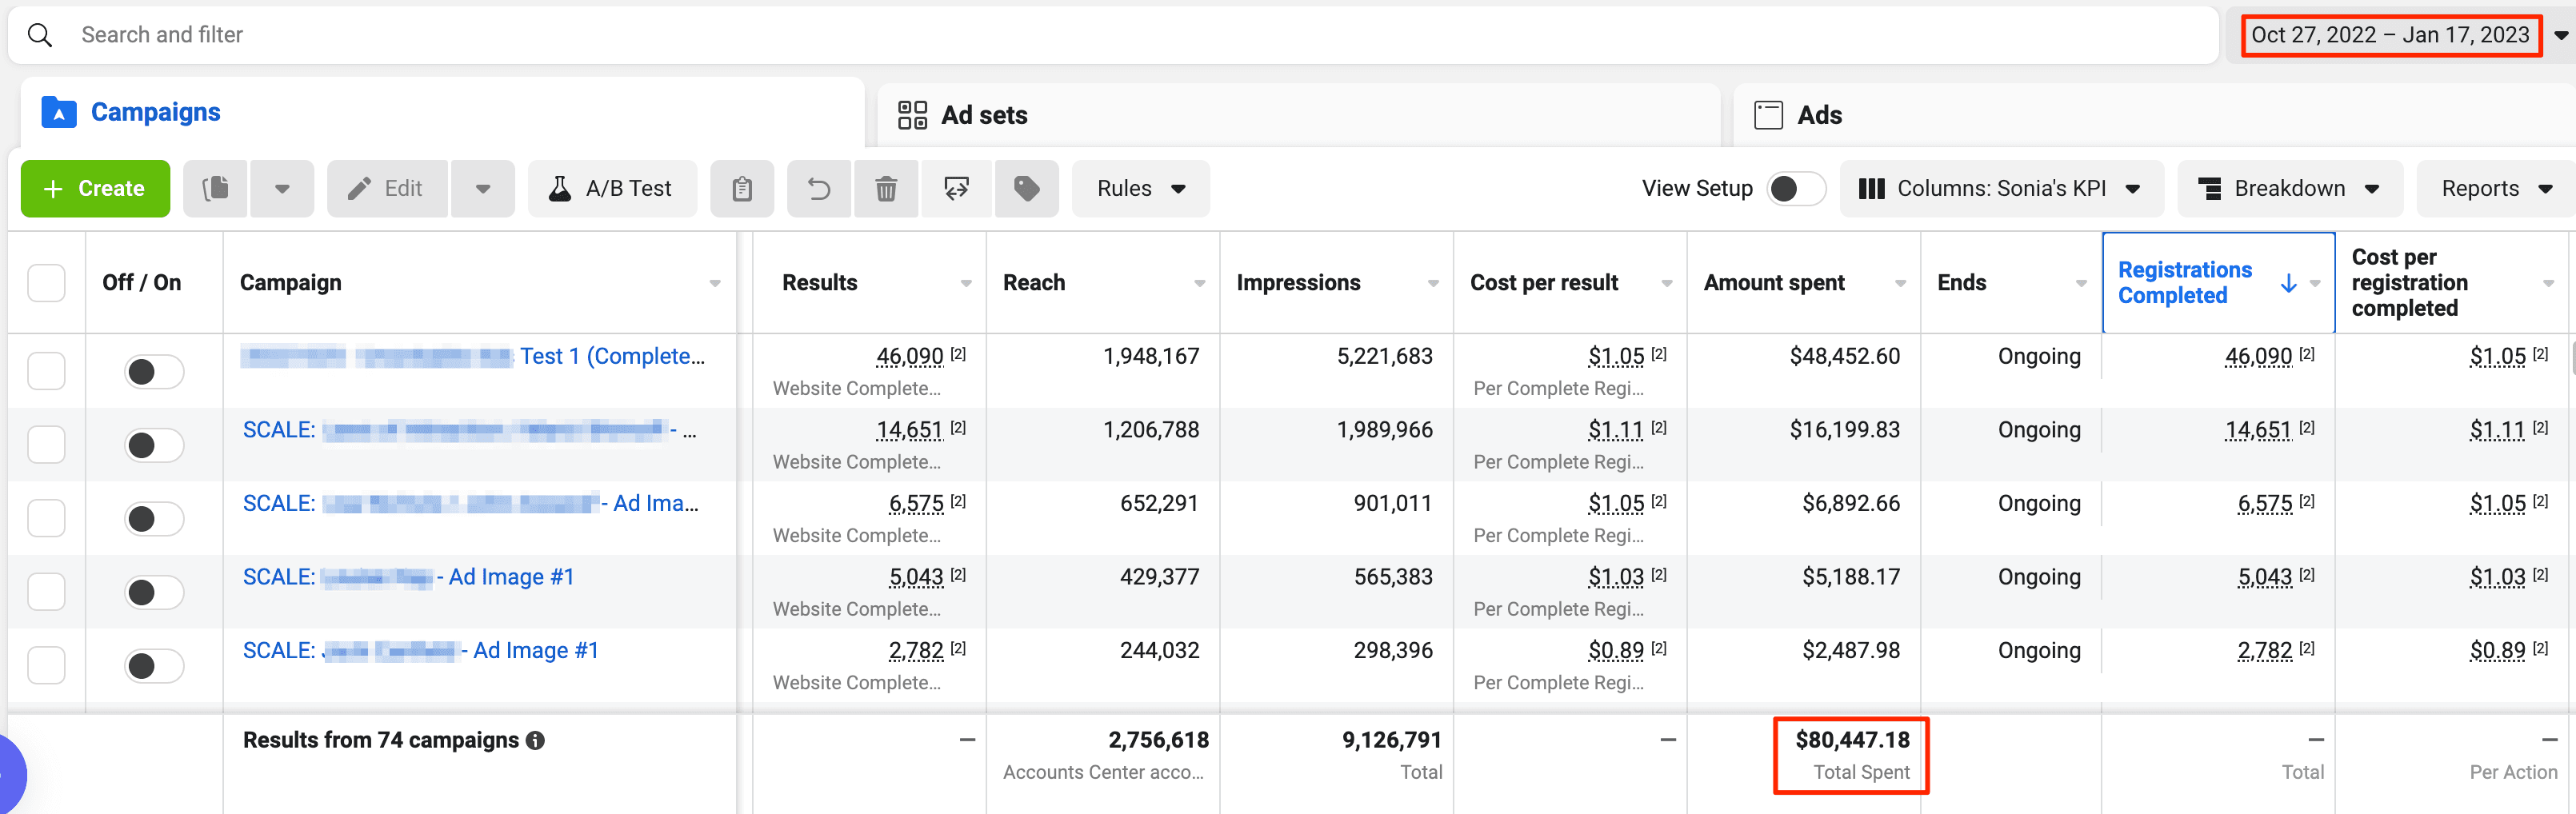Click the [2] footnote next to 14,651 results

pos(958,427)
